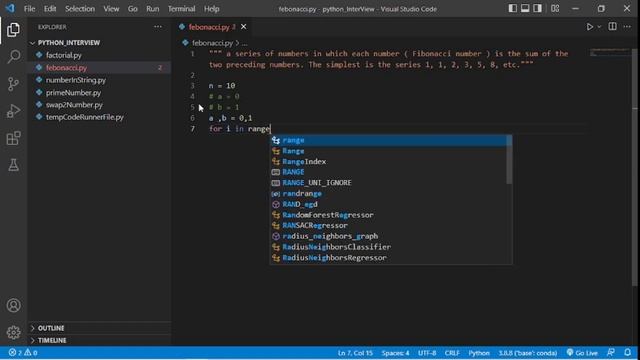
Task: Toggle the Secondary Side Bar layout icon
Action: [x=538, y=8]
